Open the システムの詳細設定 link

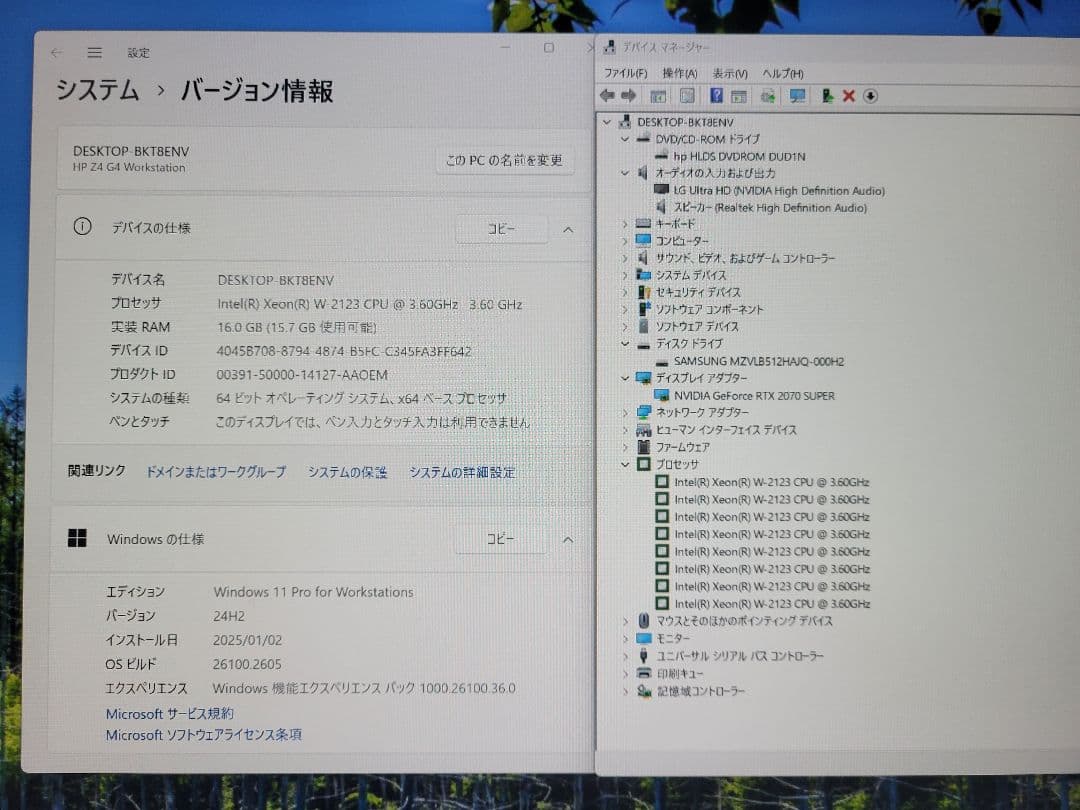click(460, 471)
